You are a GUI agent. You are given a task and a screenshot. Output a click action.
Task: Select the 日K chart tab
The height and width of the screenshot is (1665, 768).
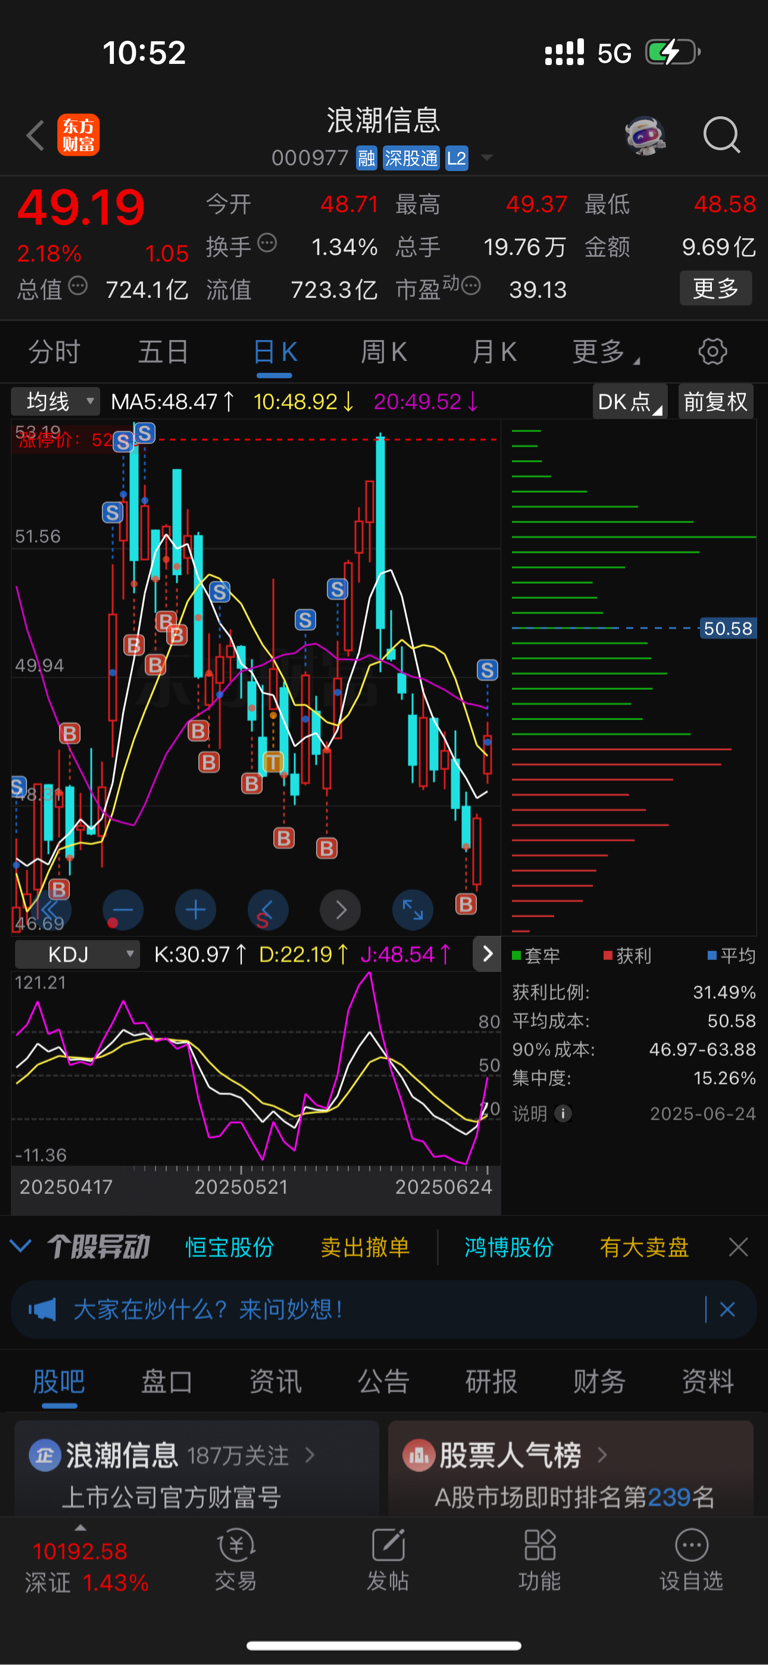(x=275, y=352)
